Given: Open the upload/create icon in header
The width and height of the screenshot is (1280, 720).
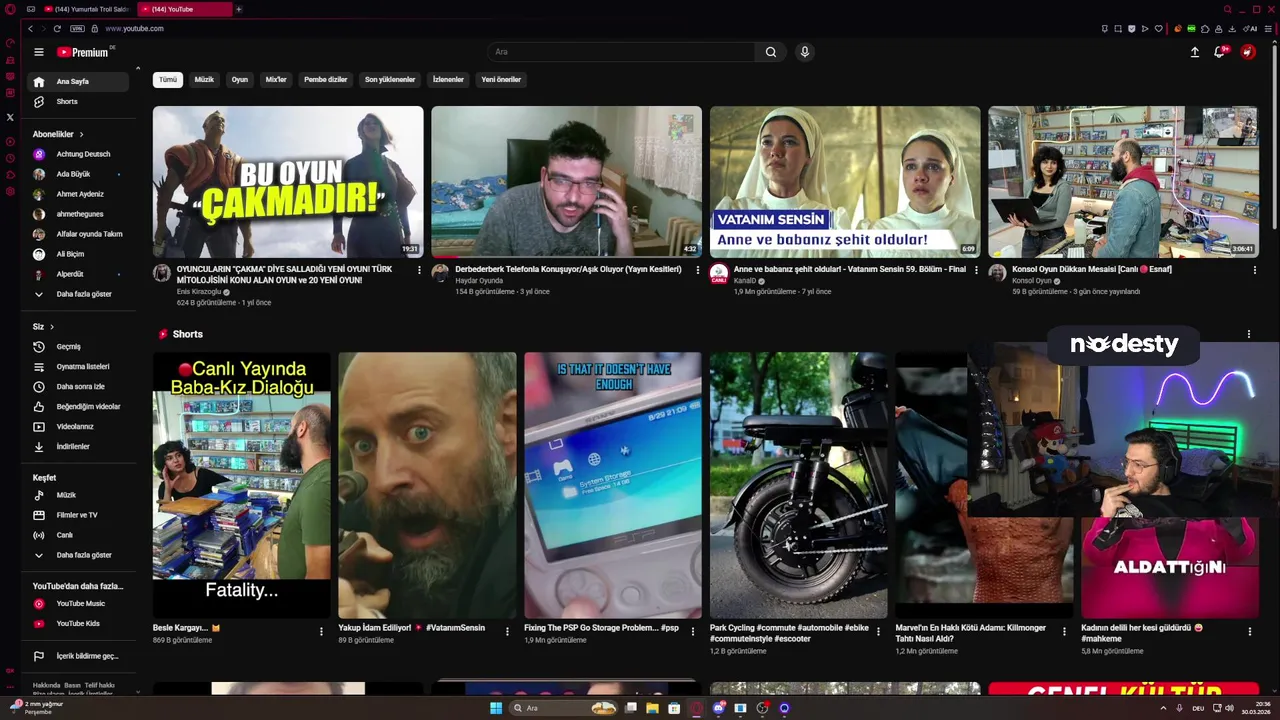Looking at the screenshot, I should click(1194, 52).
